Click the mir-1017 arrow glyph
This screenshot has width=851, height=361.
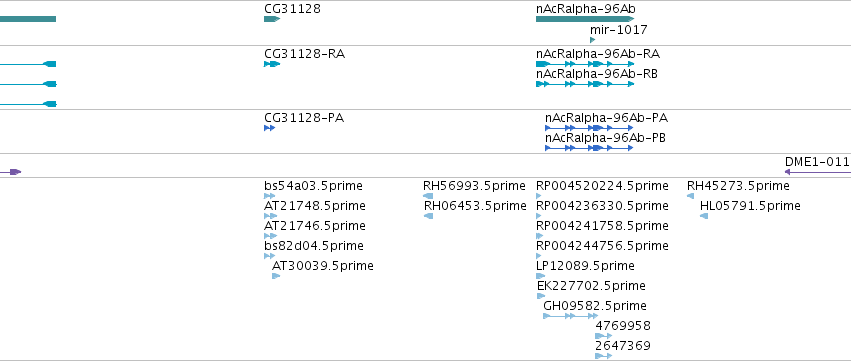click(x=593, y=40)
